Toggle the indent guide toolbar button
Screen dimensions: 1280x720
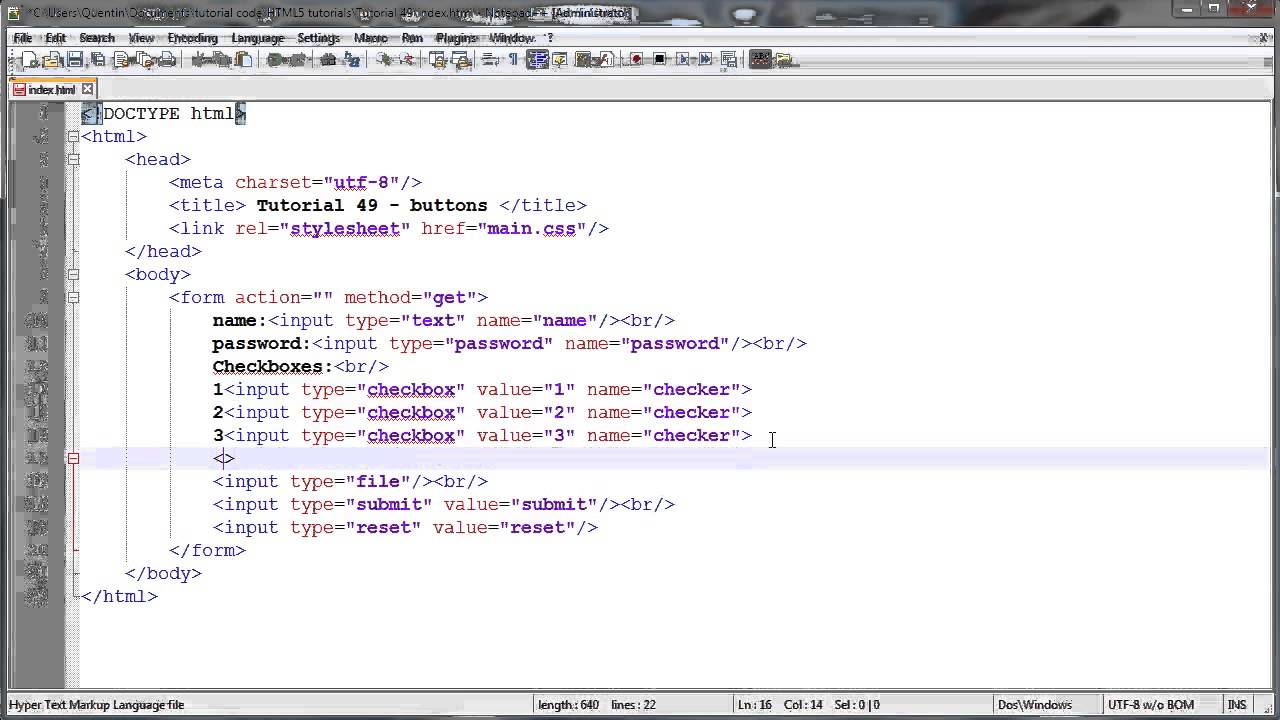(x=537, y=60)
